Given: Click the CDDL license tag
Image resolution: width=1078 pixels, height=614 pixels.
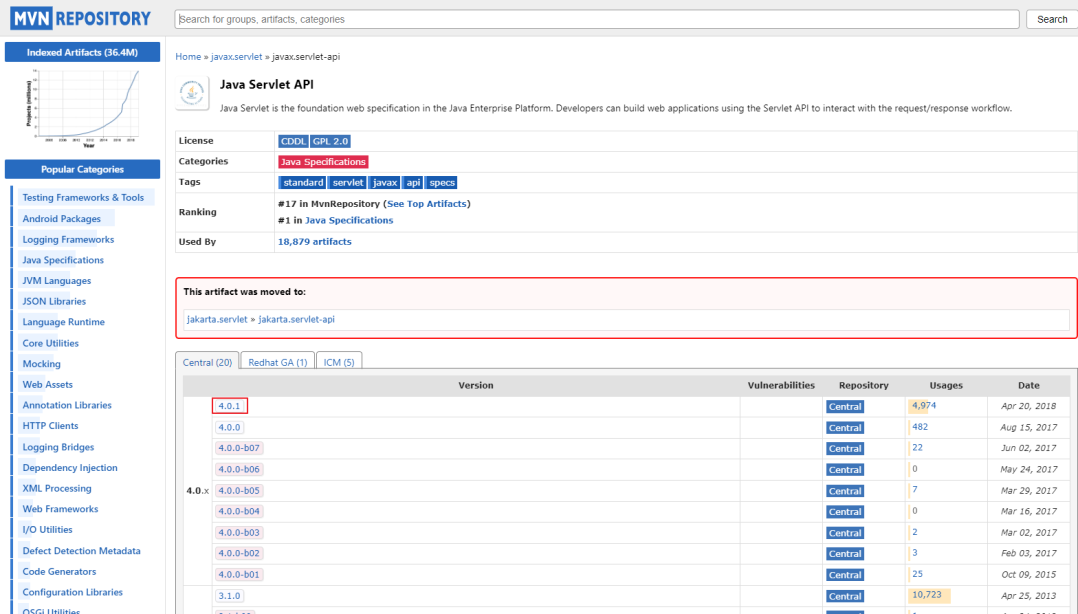Looking at the screenshot, I should click(293, 141).
